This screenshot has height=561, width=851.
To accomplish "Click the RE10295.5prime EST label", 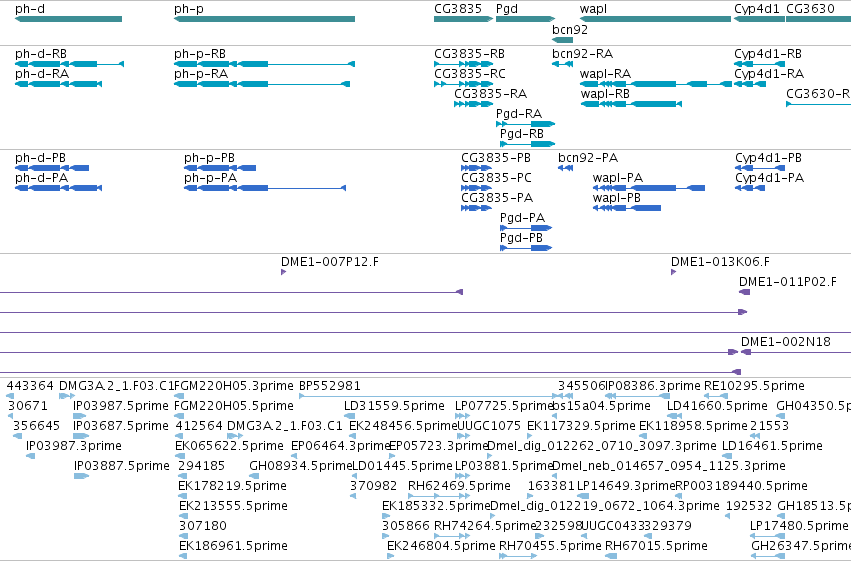I will pyautogui.click(x=754, y=386).
